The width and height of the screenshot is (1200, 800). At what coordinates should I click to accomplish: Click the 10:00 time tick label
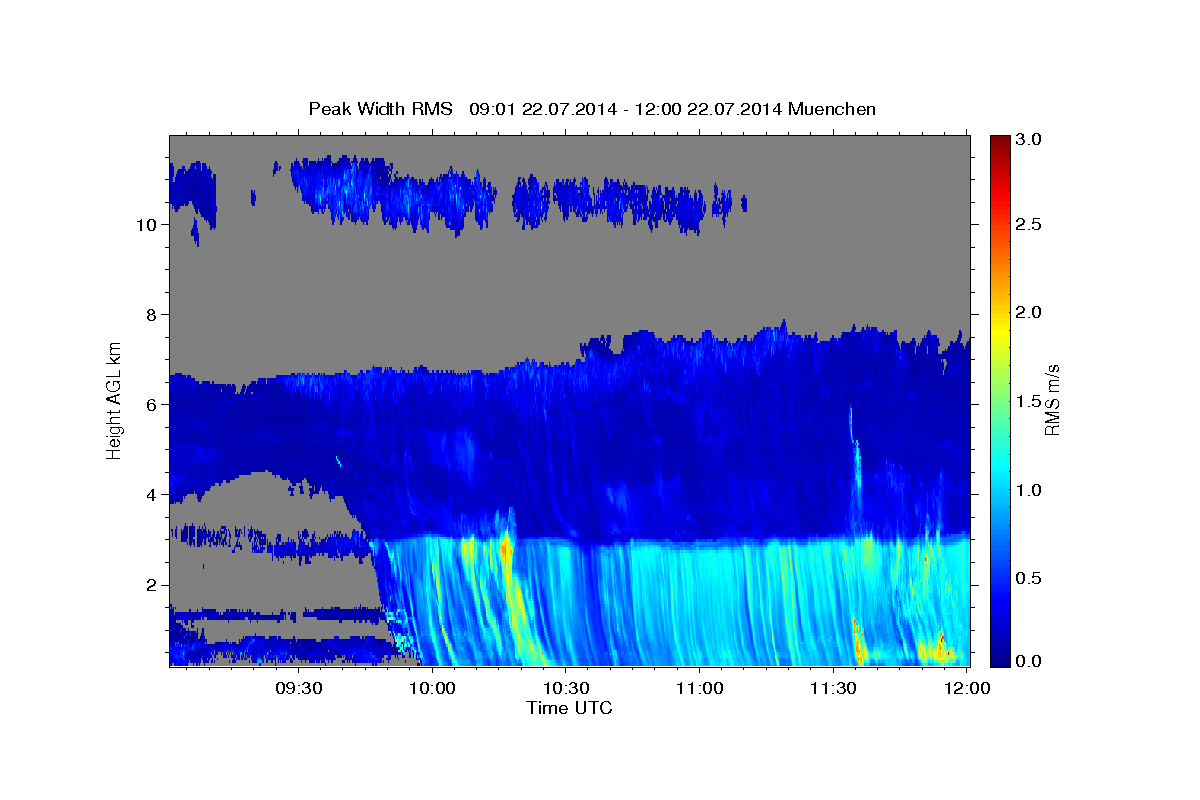[432, 688]
